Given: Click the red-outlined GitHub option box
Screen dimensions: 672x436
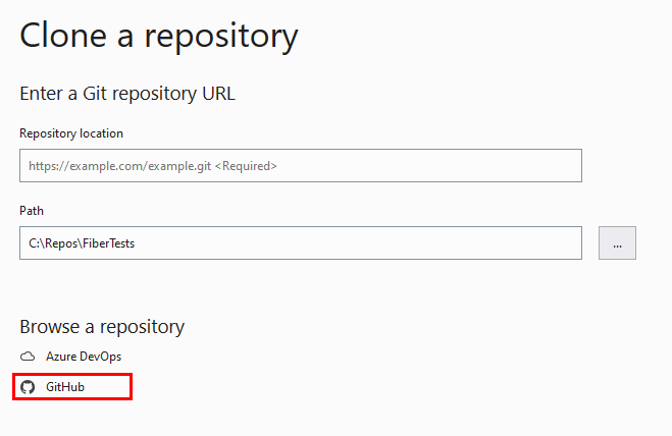Looking at the screenshot, I should click(x=72, y=387).
